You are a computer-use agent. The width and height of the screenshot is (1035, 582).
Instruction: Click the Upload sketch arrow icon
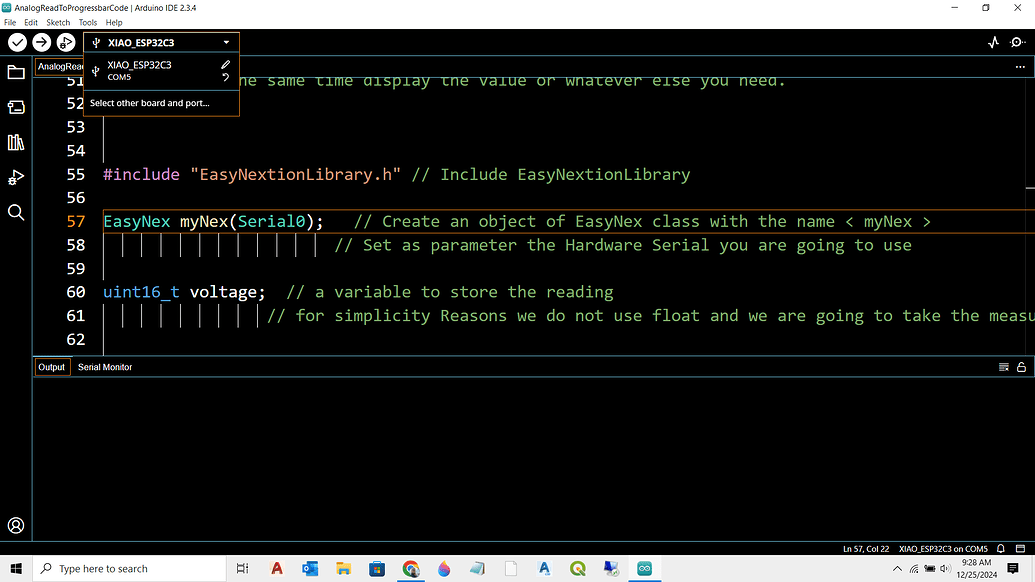[40, 42]
